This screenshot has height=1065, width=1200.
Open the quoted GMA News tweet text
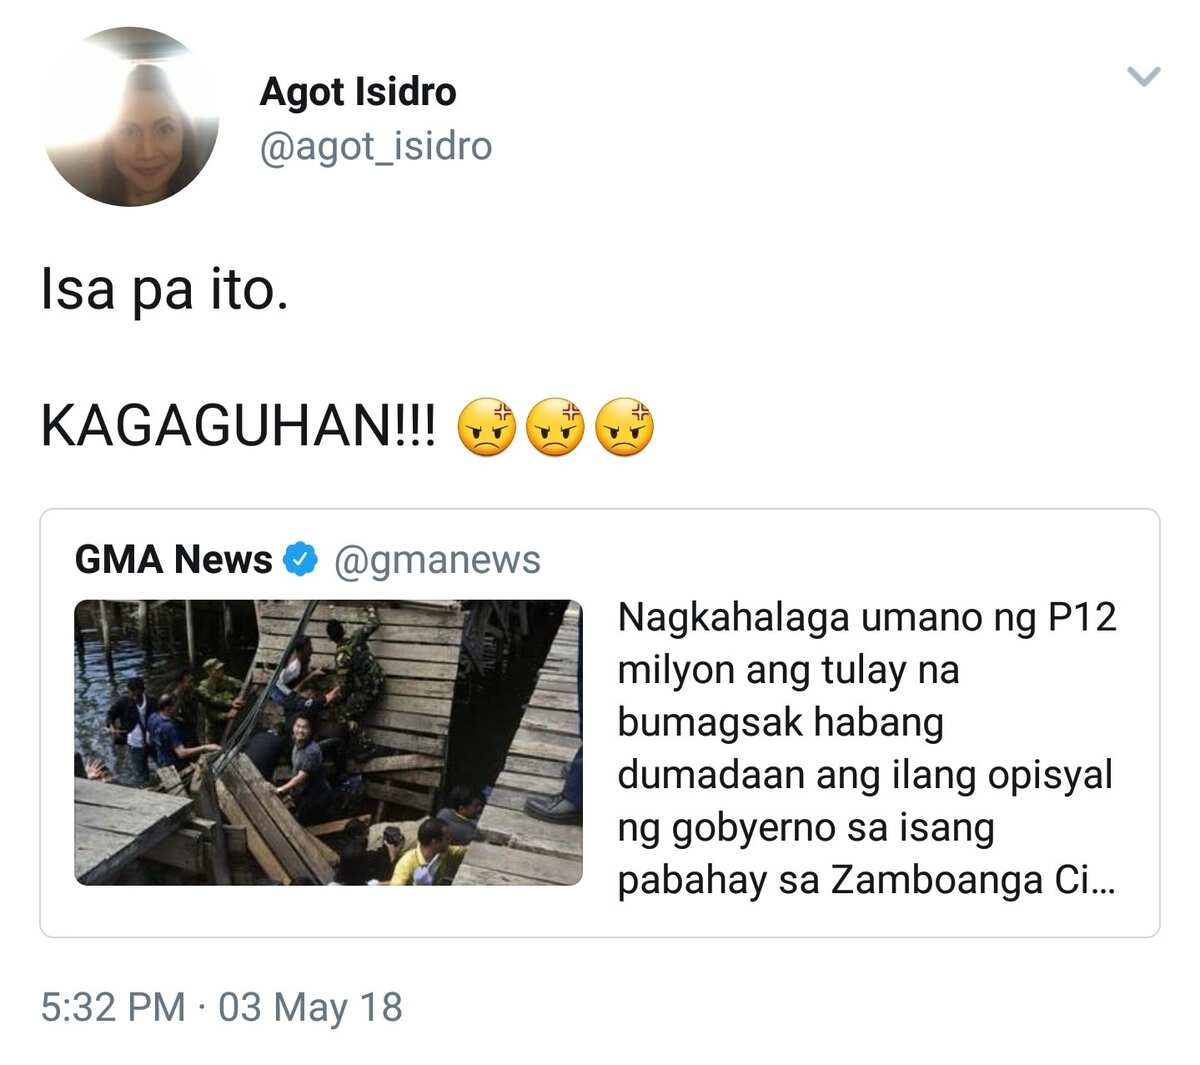coord(866,749)
